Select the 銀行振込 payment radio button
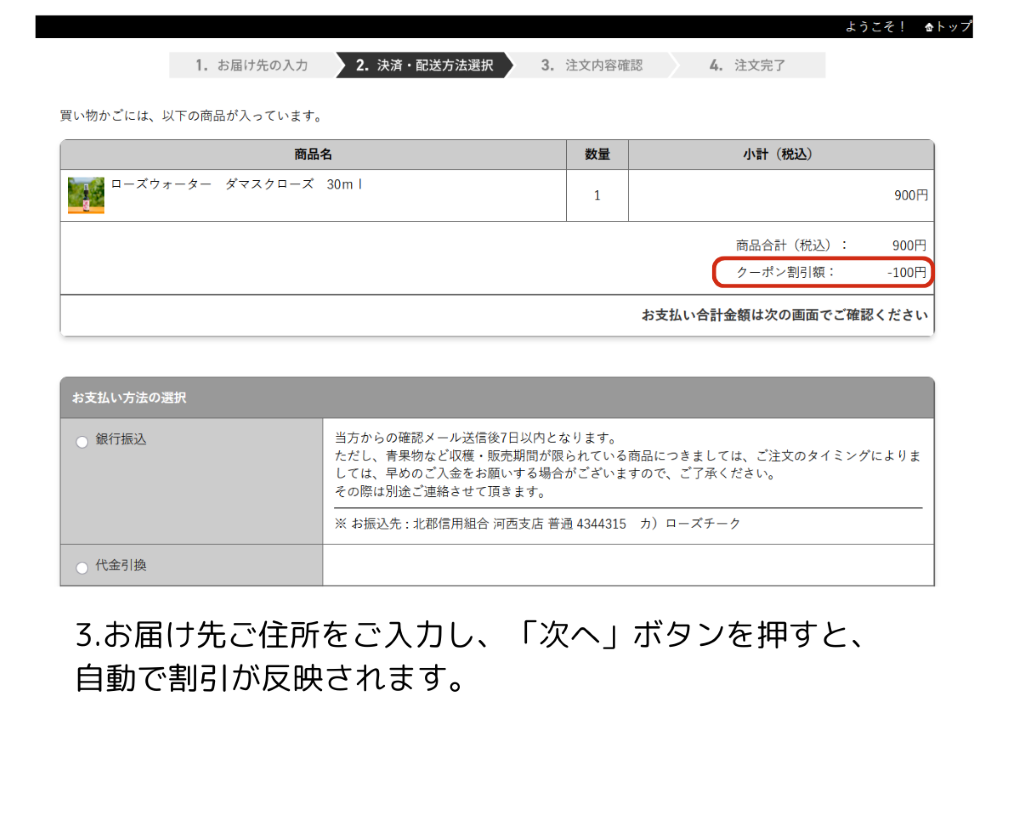This screenshot has height=816, width=1026. click(82, 442)
